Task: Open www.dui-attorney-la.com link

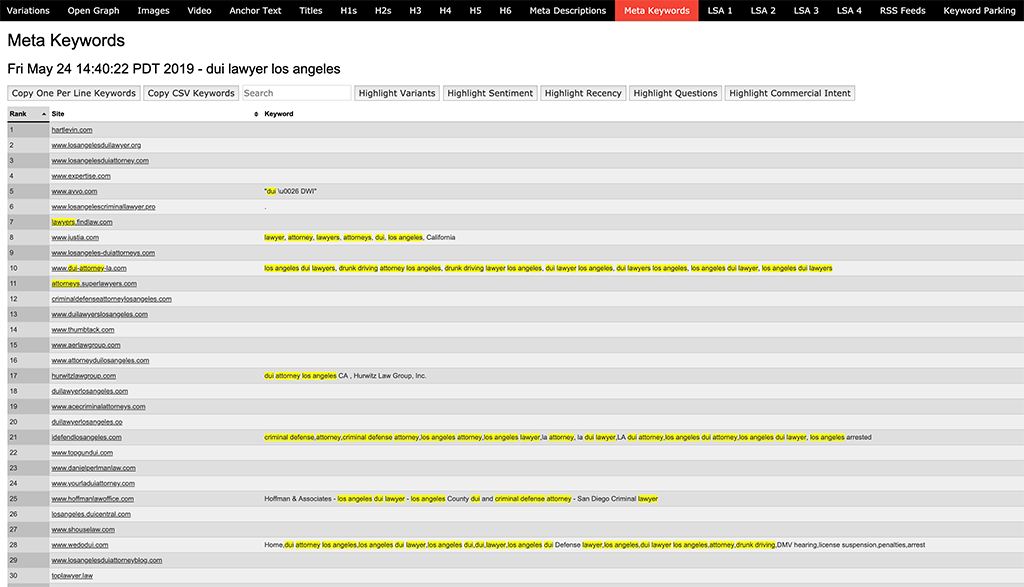Action: [89, 268]
